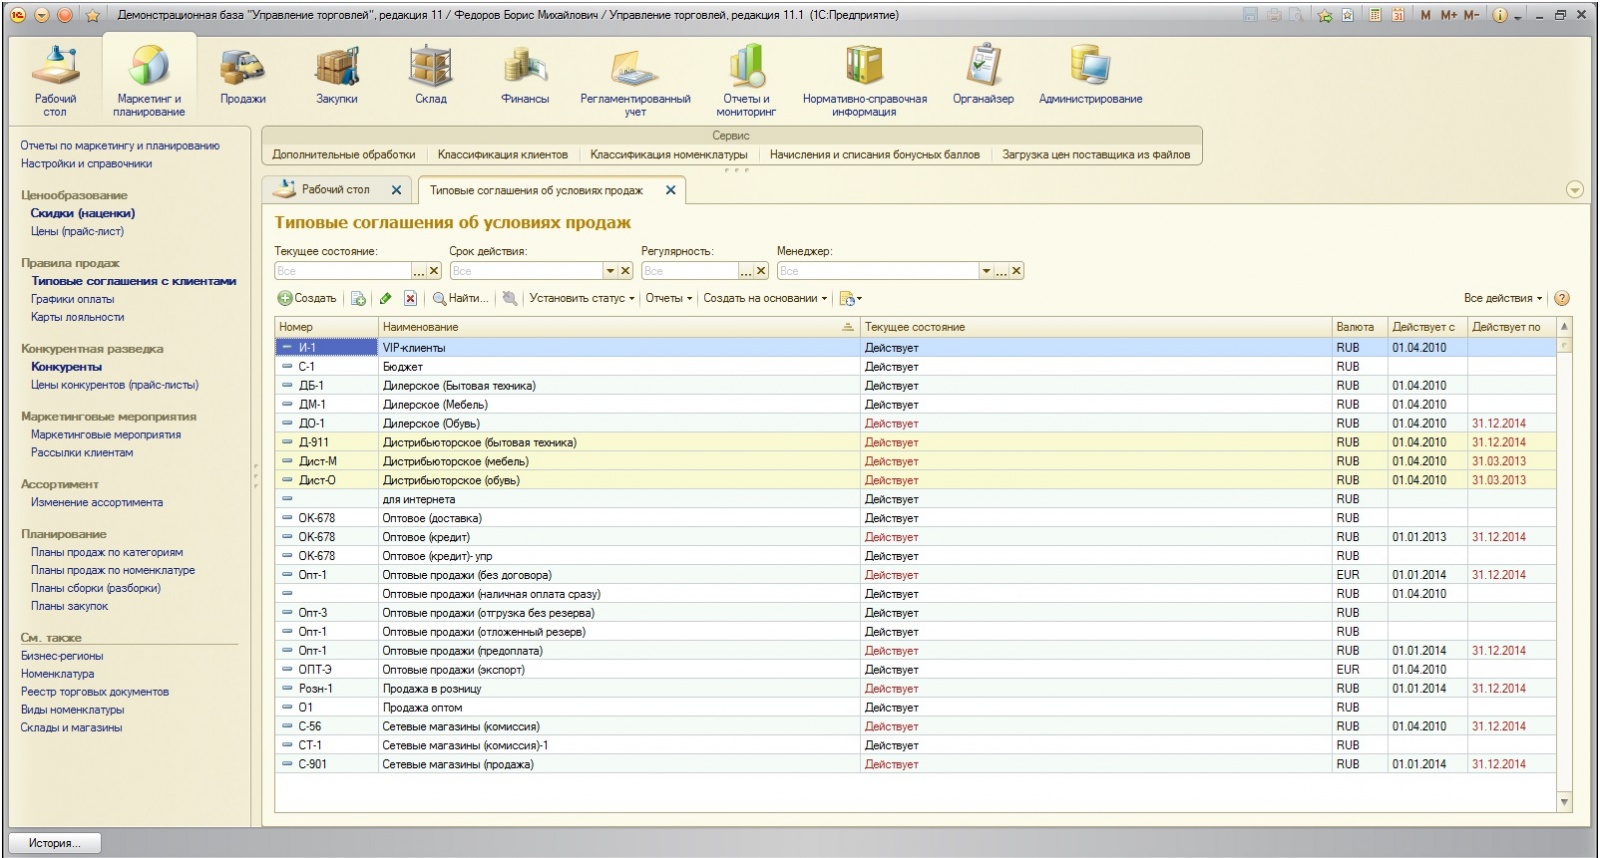Open Классификация клиентов in Сервис menu

point(502,155)
